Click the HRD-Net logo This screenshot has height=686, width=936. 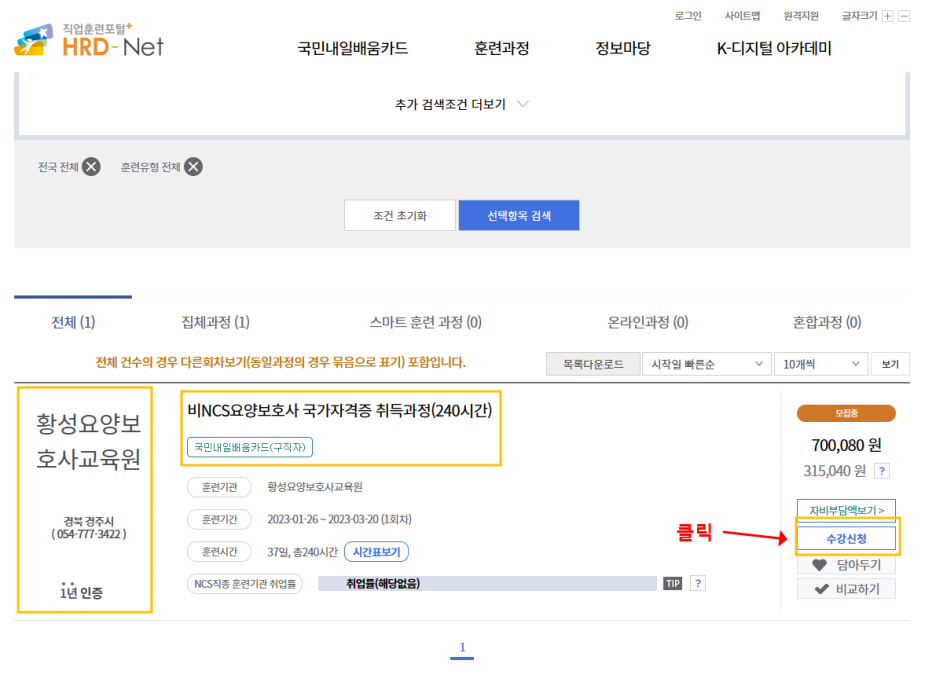click(88, 41)
